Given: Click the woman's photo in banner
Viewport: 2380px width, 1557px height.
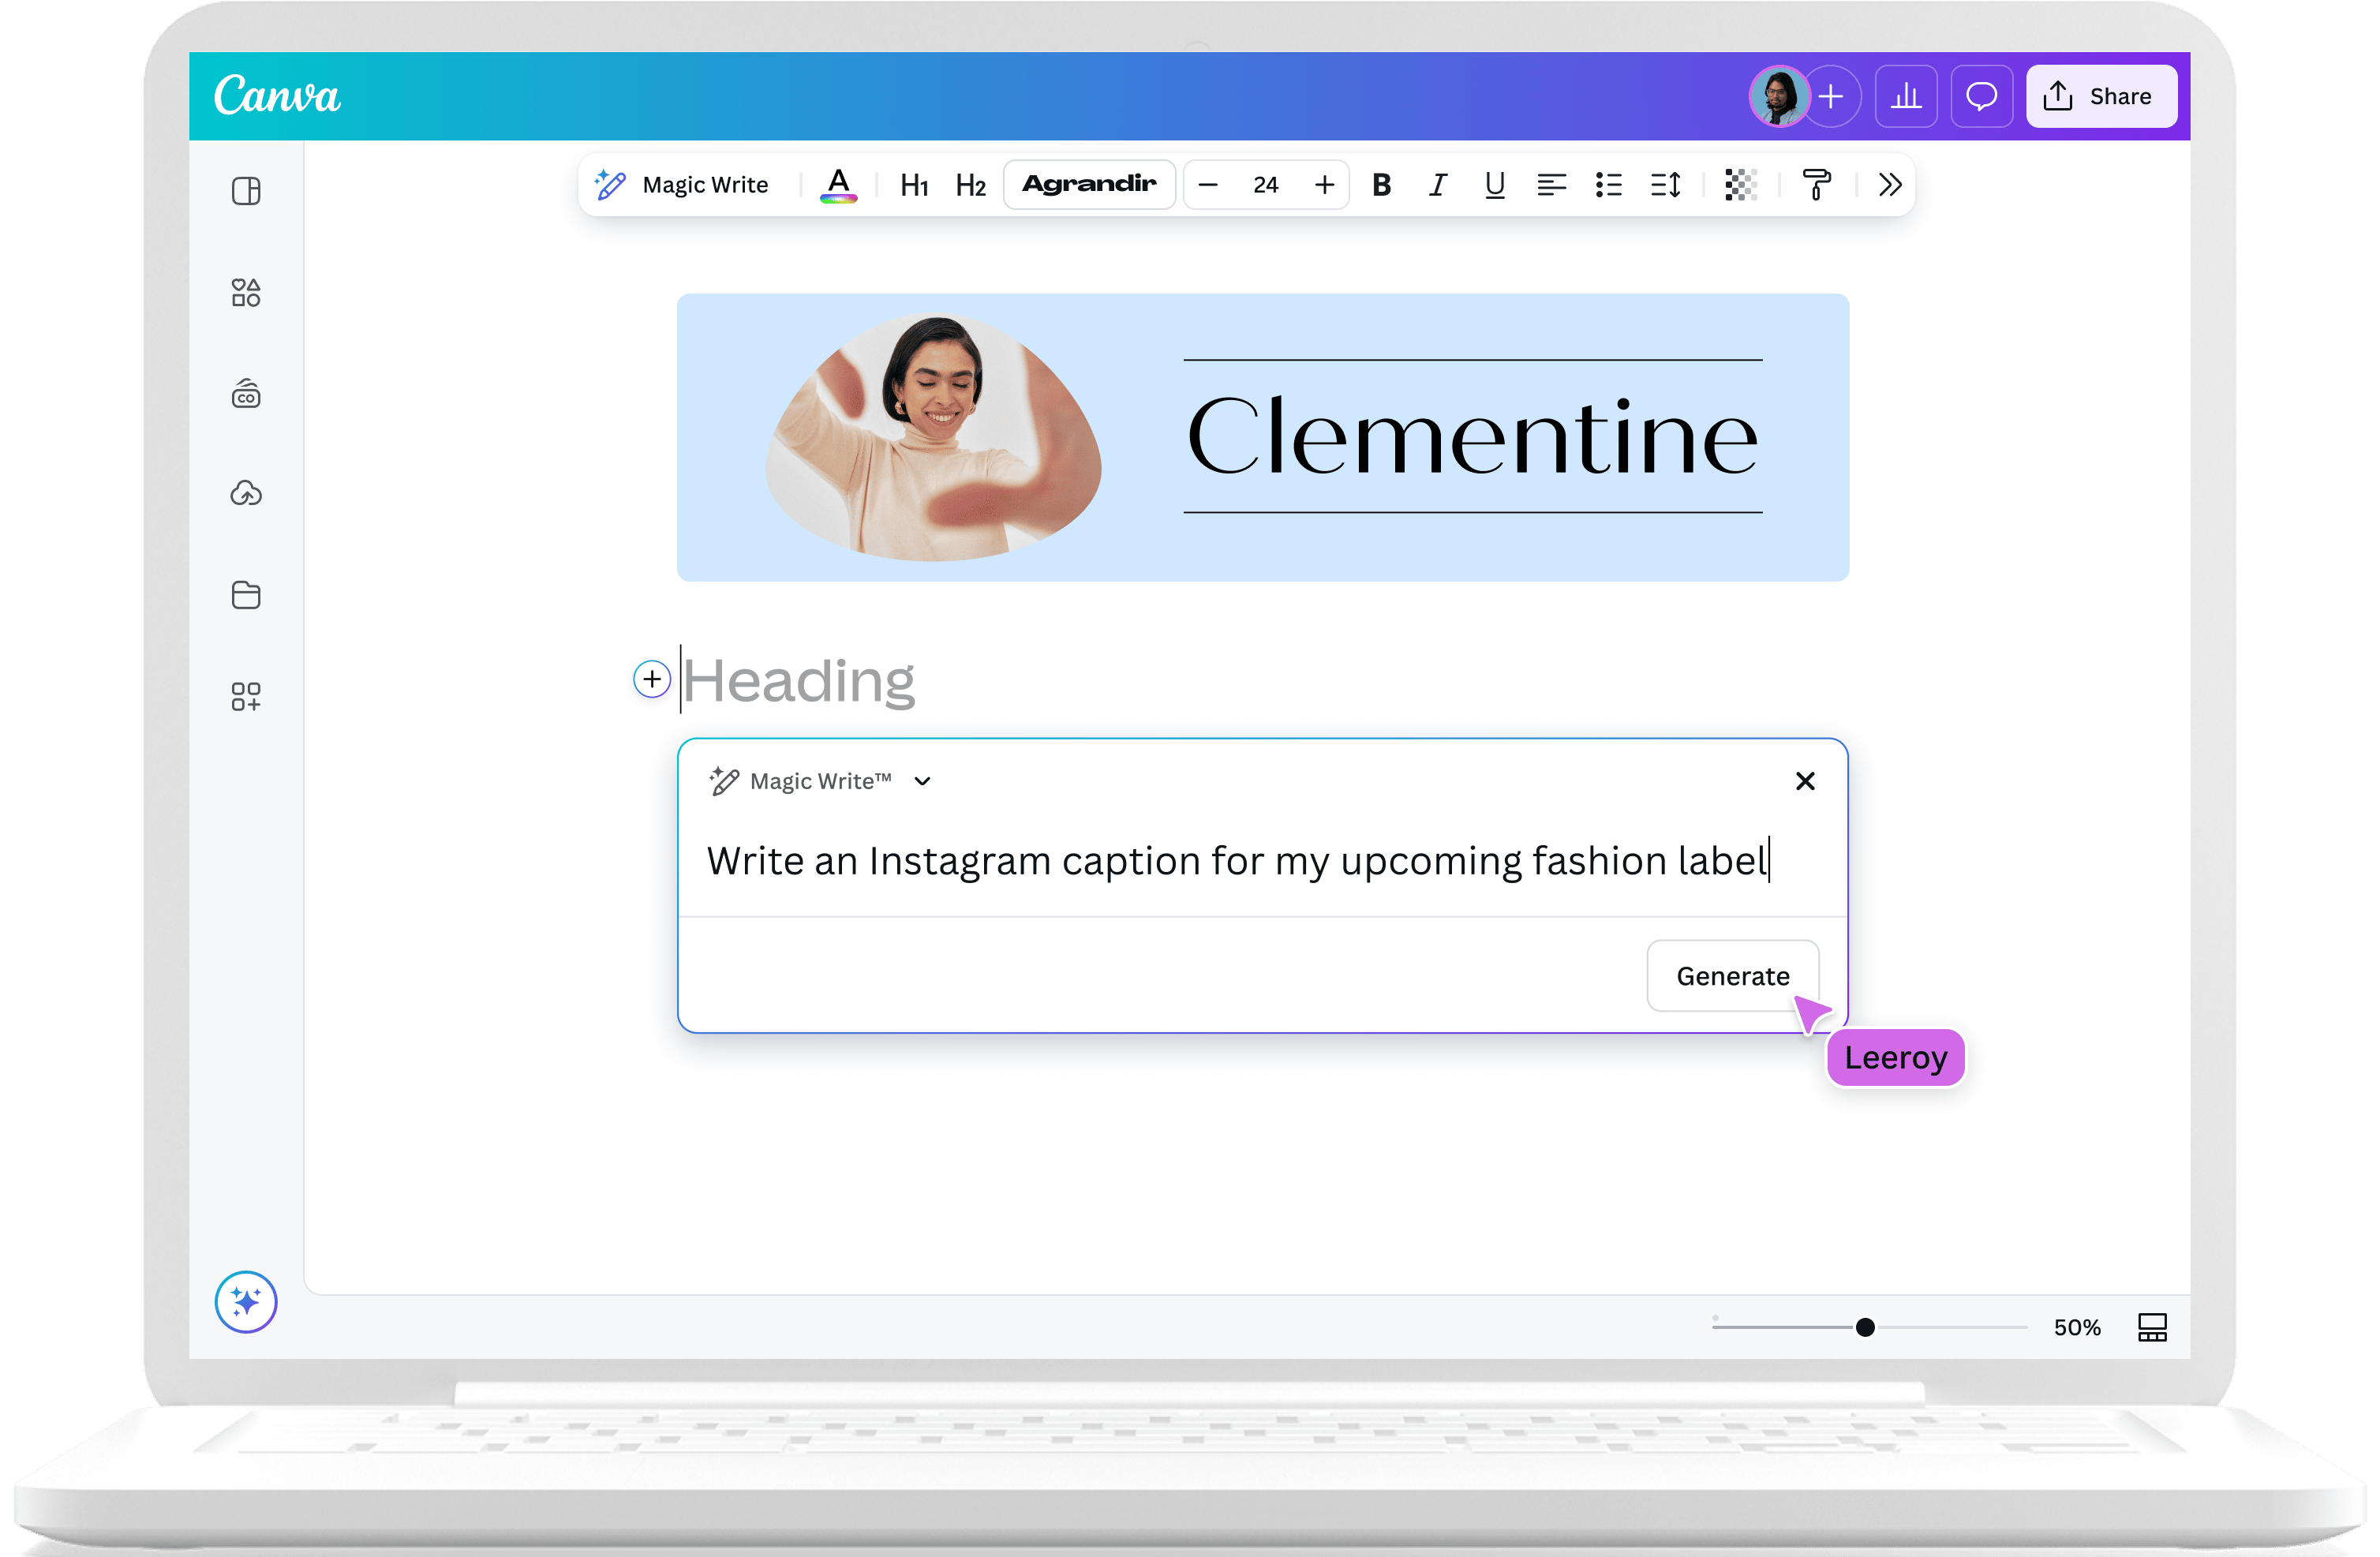Looking at the screenshot, I should pos(933,437).
